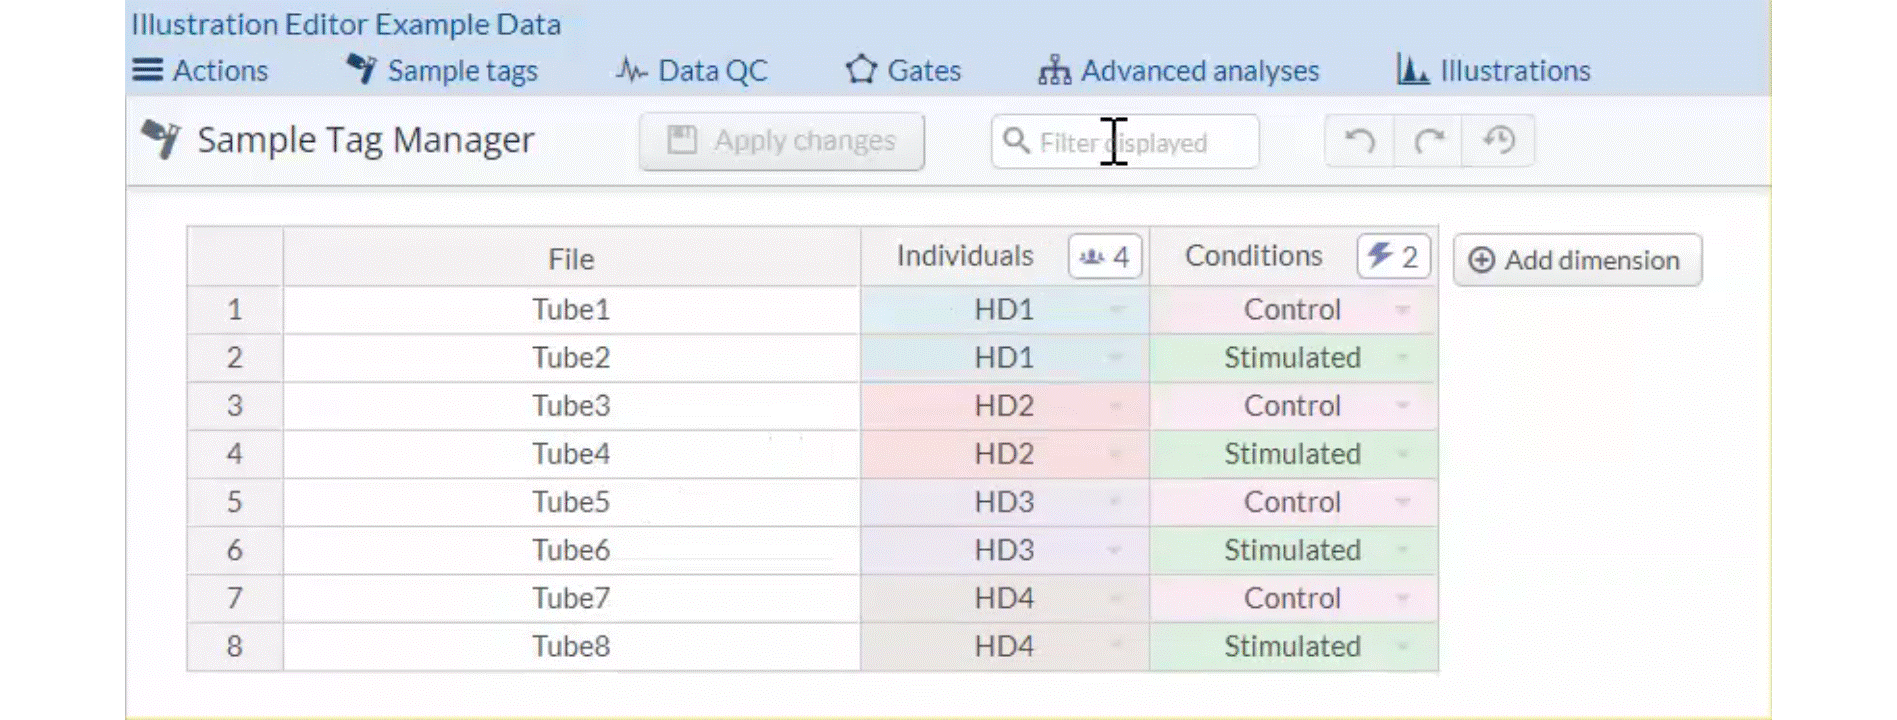Screen dimensions: 1897x720
Task: Select the Tube8 file name cell
Action: pyautogui.click(x=571, y=647)
